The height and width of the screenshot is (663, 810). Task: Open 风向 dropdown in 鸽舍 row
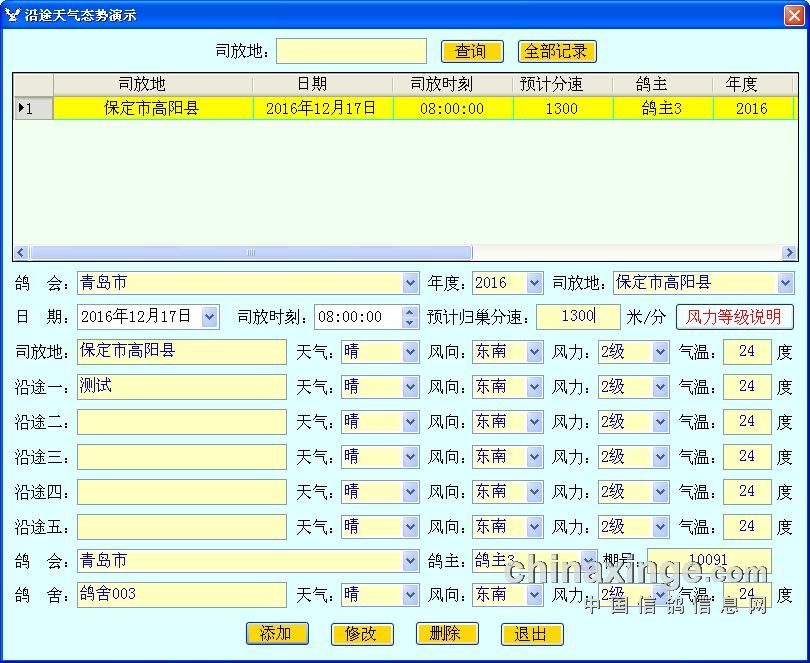tap(534, 595)
